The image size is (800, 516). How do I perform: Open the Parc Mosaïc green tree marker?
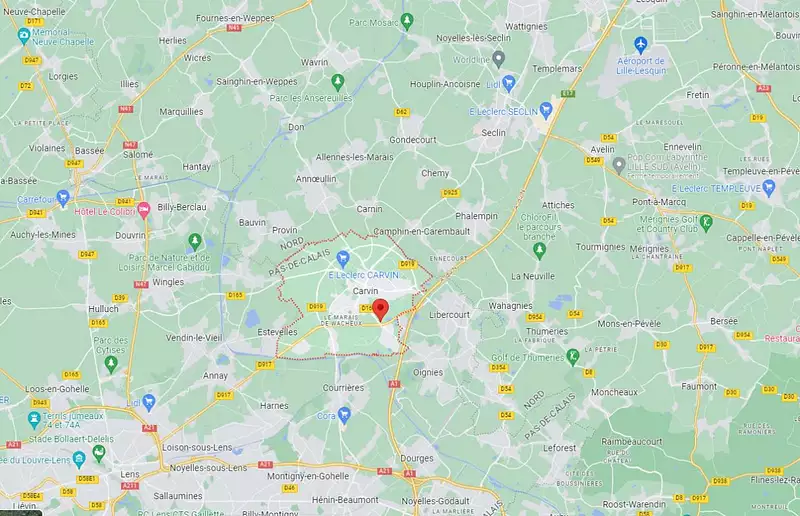coord(407,21)
